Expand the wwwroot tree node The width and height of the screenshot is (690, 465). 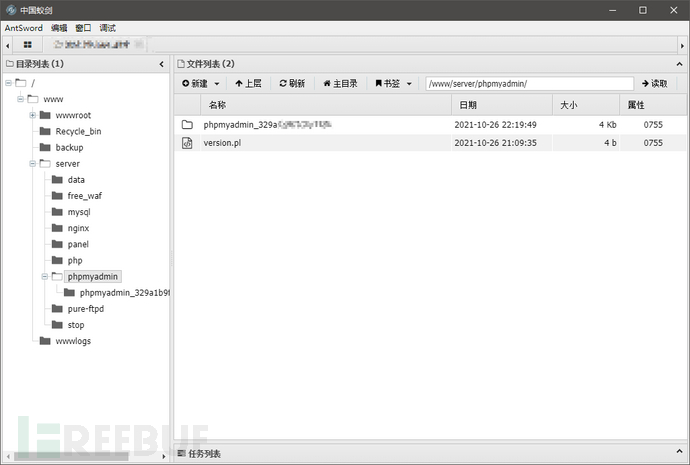[x=33, y=115]
